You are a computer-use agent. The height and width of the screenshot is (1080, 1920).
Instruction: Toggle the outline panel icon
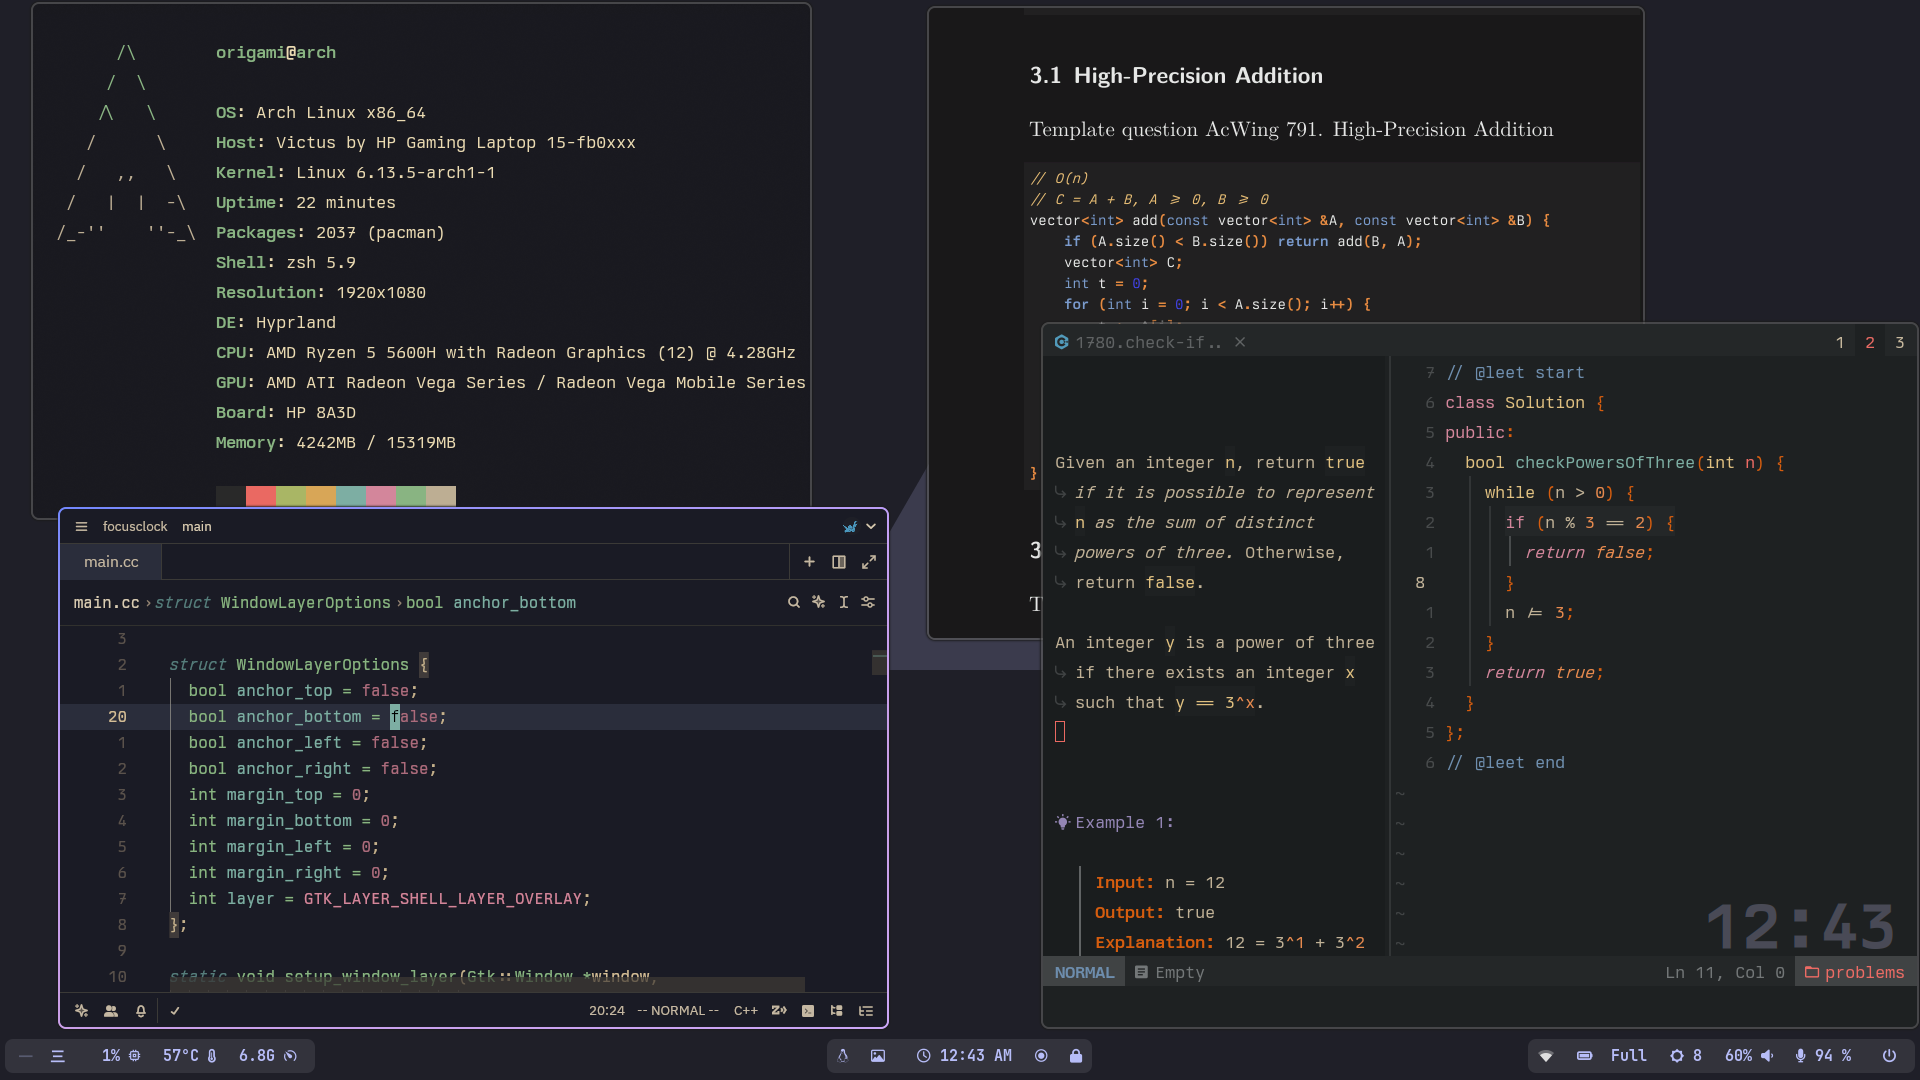point(866,1011)
